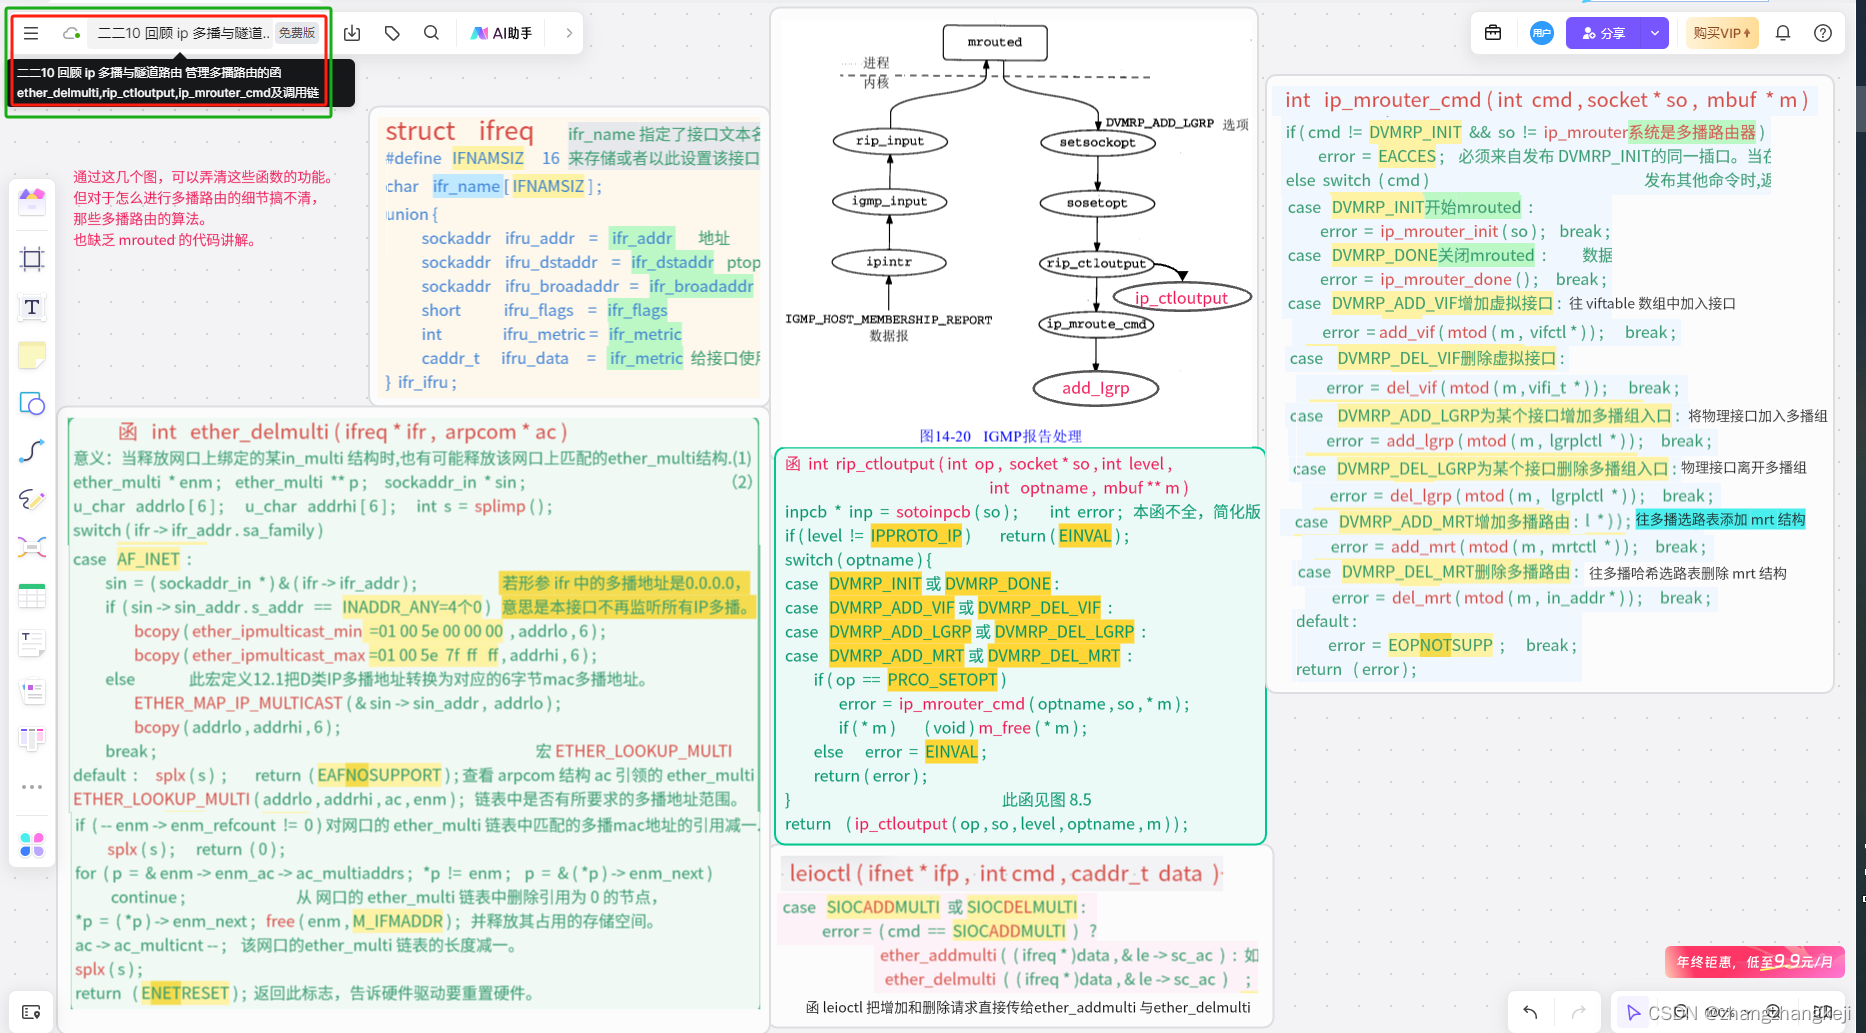Select the Shape tool
Image resolution: width=1866 pixels, height=1033 pixels.
pos(32,403)
